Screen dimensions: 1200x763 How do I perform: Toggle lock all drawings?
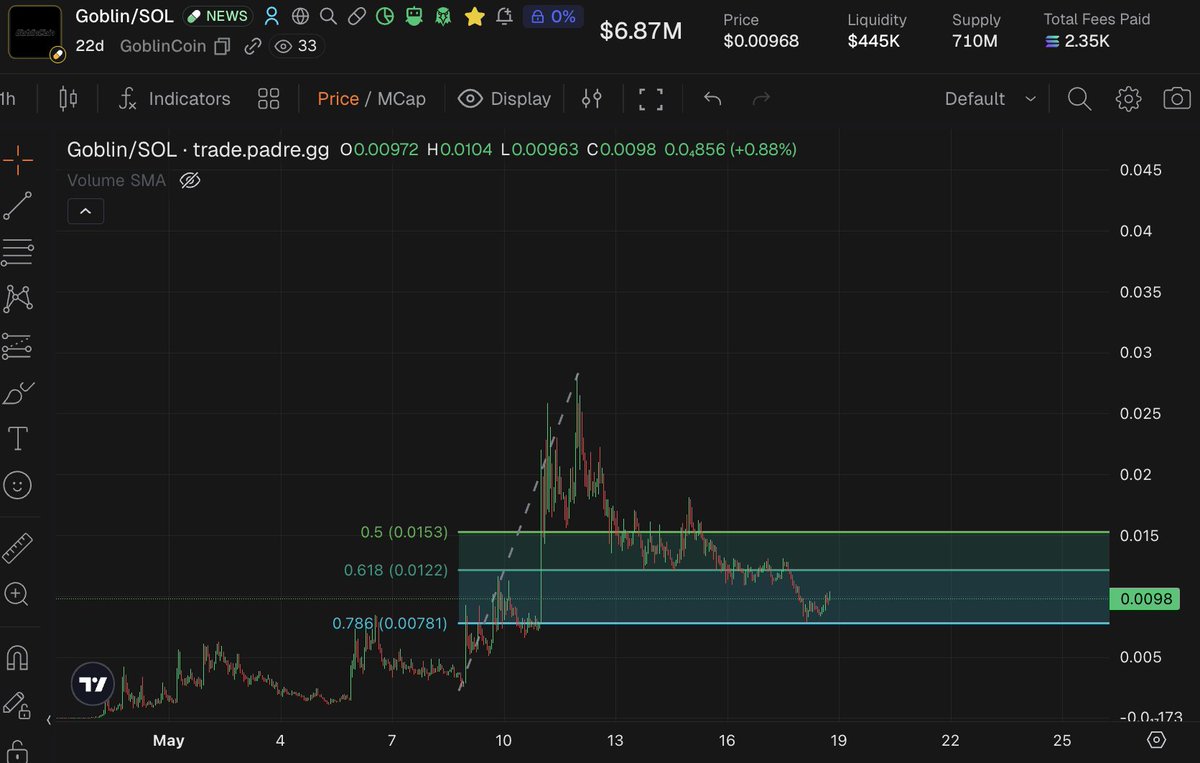pyautogui.click(x=16, y=751)
